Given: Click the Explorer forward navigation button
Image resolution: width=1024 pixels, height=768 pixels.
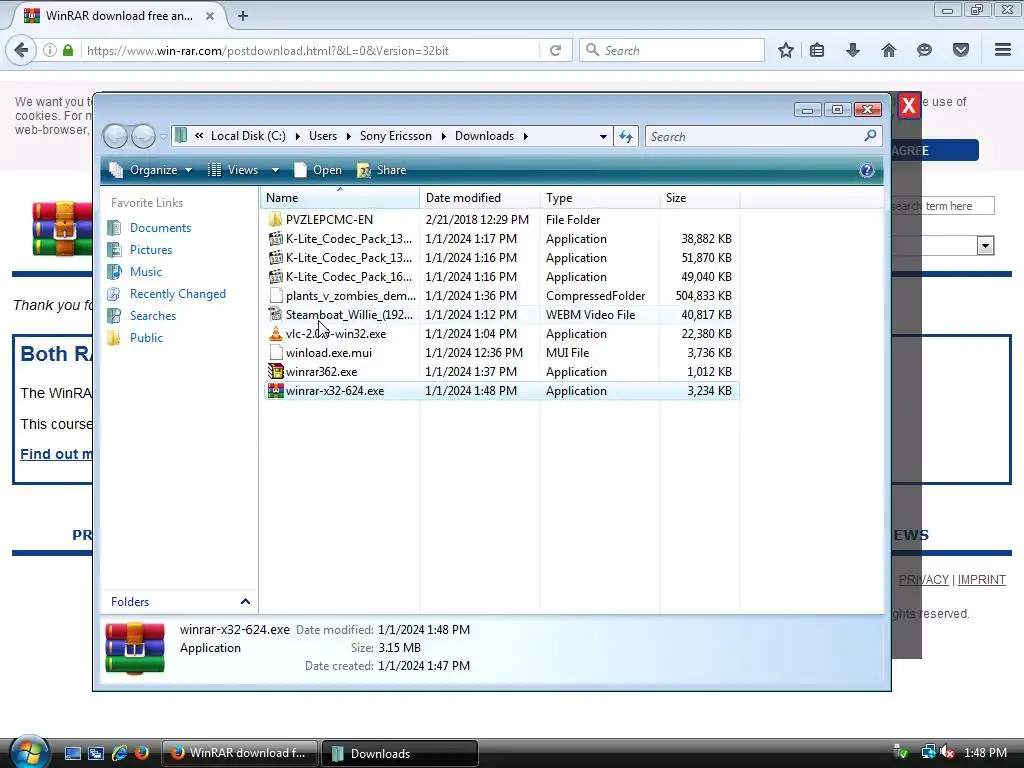Looking at the screenshot, I should [143, 136].
